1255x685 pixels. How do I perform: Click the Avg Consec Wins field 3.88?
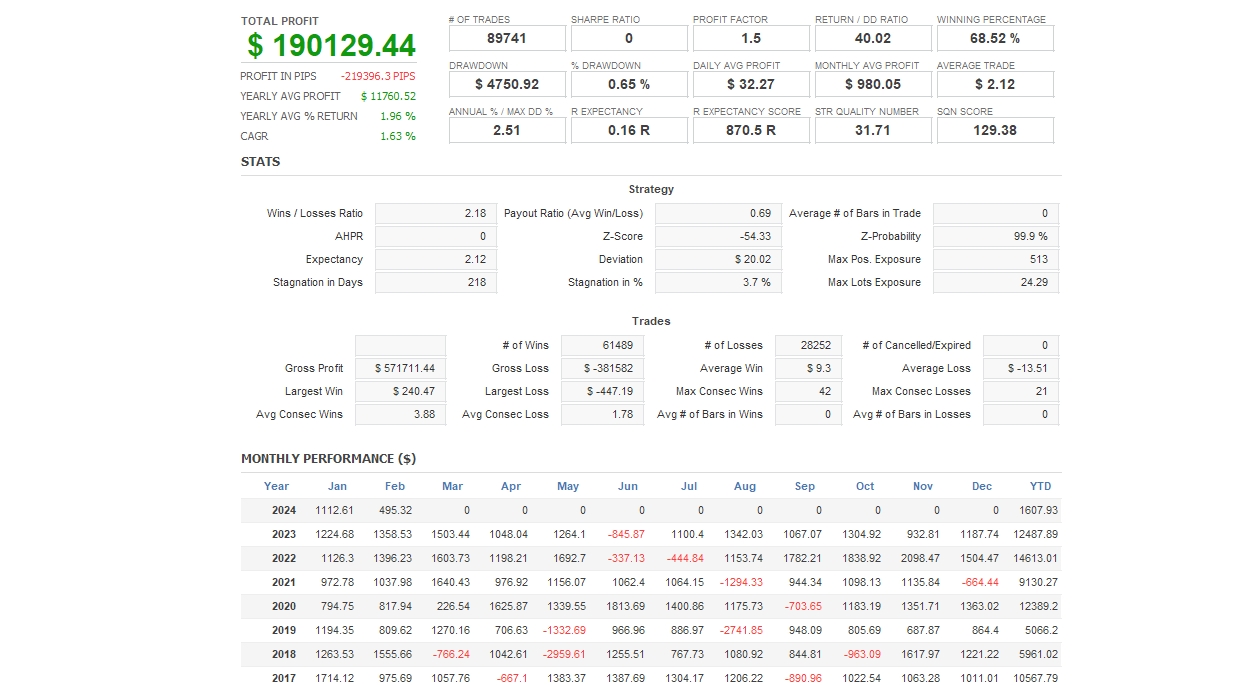click(x=400, y=414)
